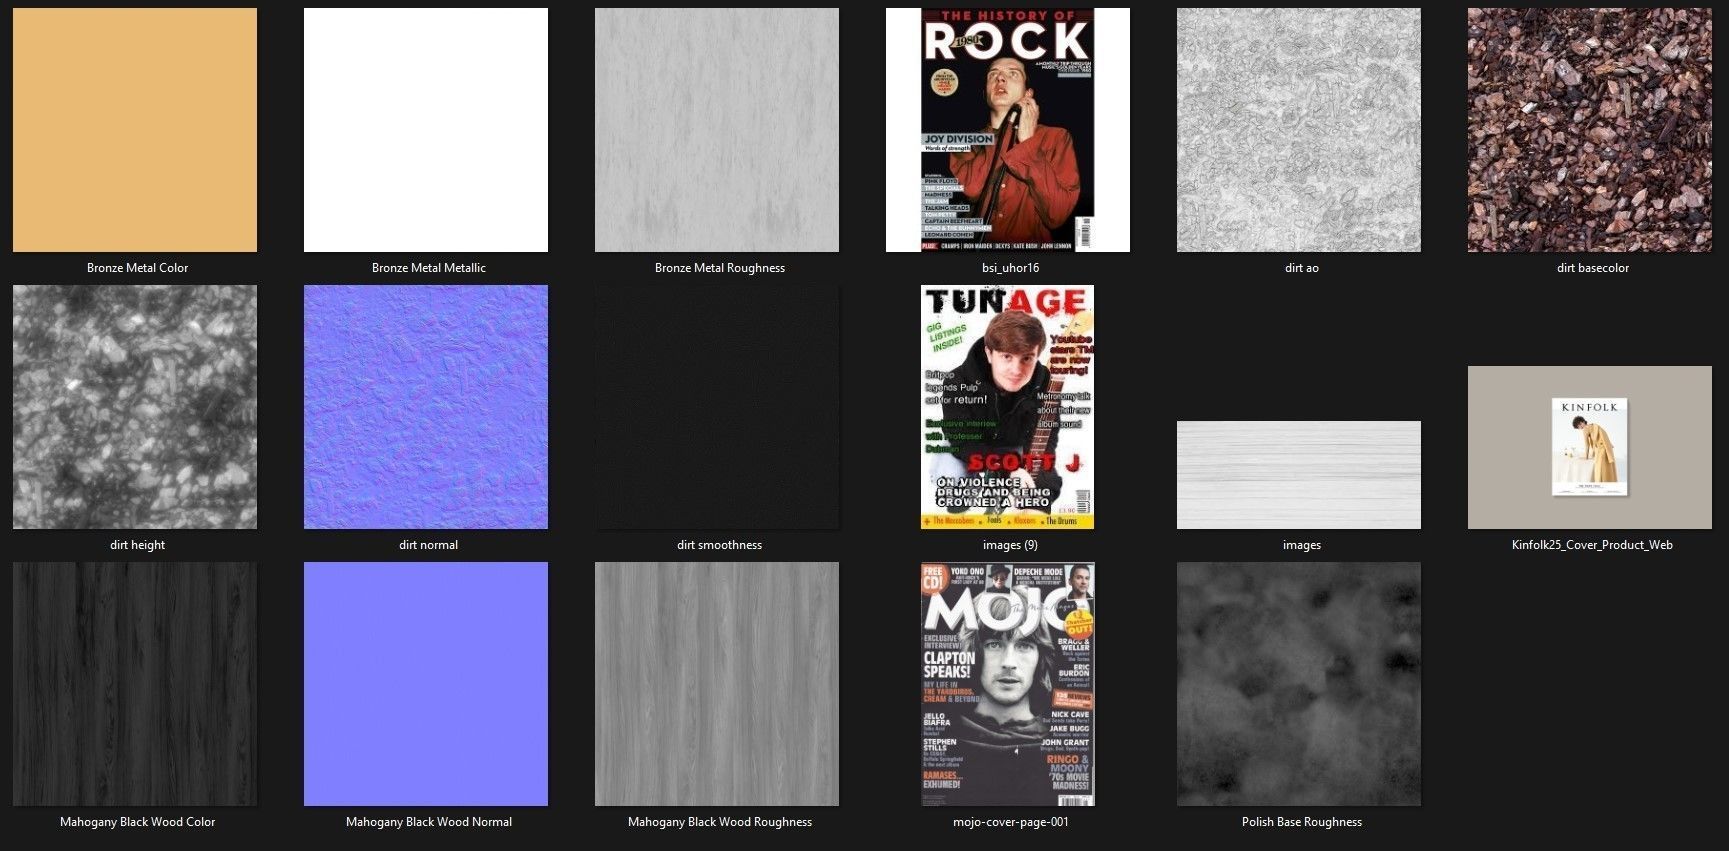Select the white wood planks images thumbnail

click(1299, 475)
